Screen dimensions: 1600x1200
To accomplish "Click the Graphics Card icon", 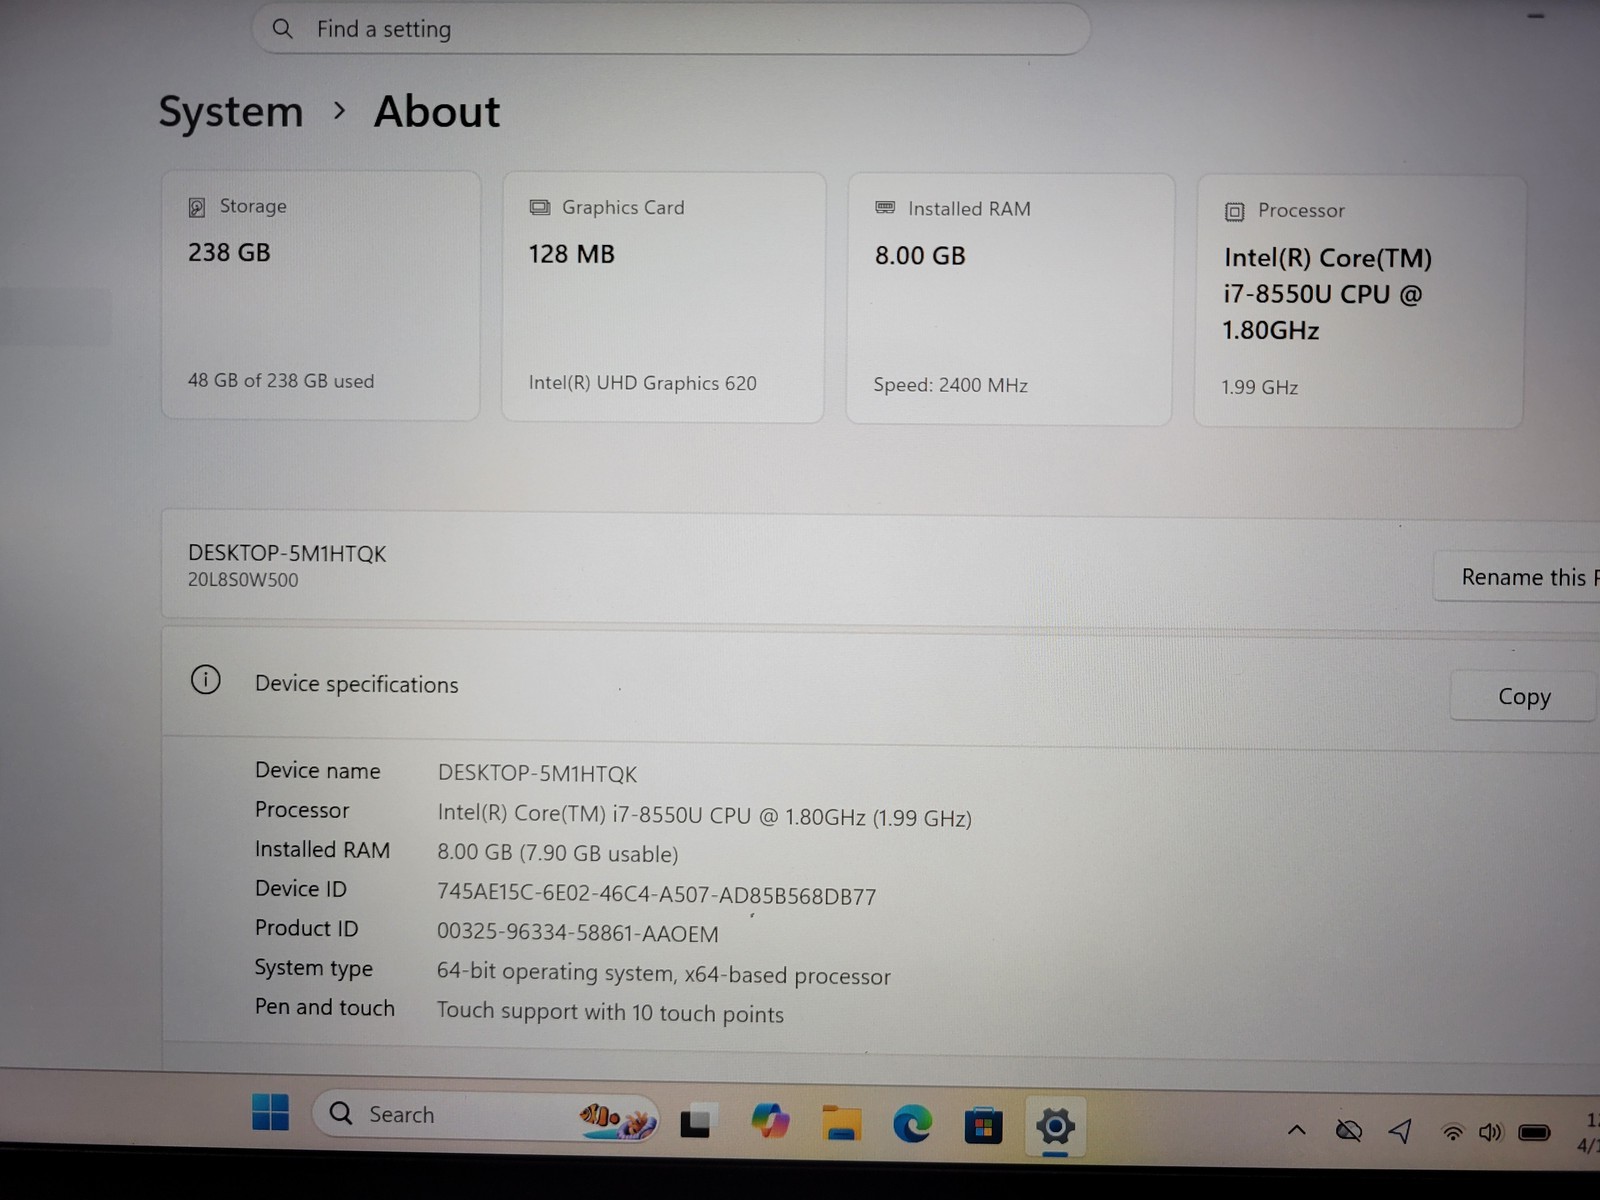I will coord(540,207).
